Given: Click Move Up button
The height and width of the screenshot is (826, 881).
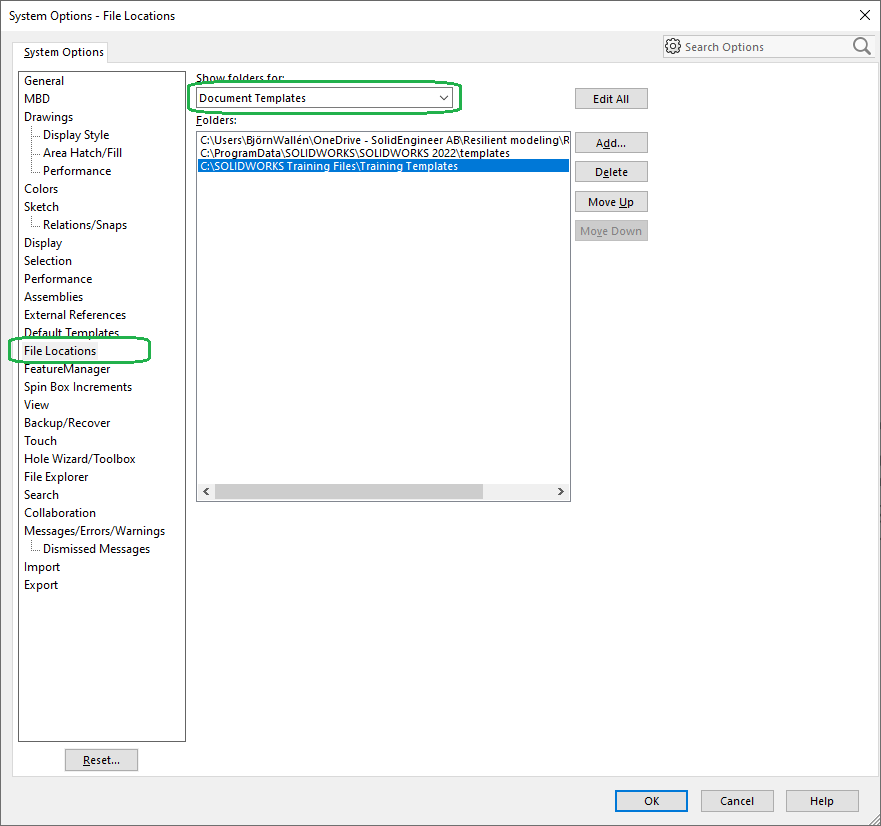Looking at the screenshot, I should pyautogui.click(x=611, y=202).
